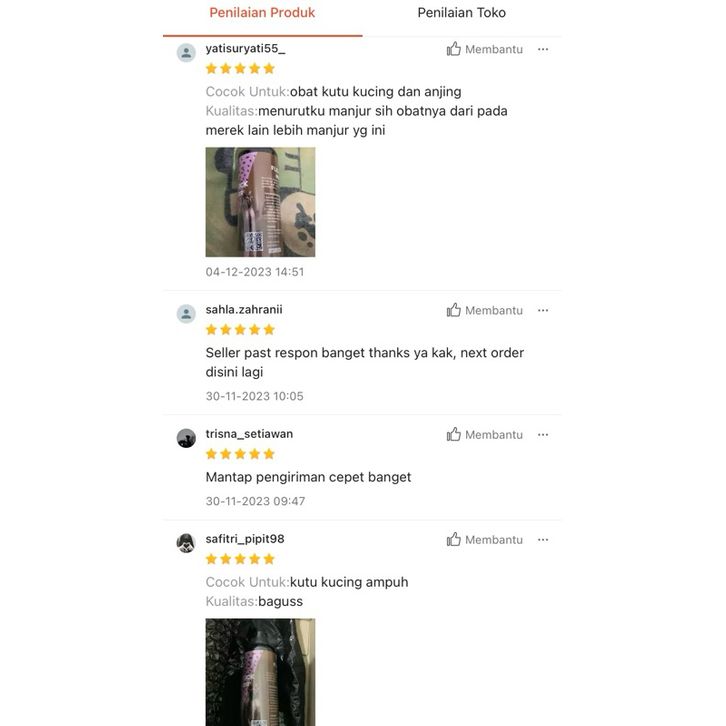Click safitri_pipit98 profile avatar
The width and height of the screenshot is (726, 726).
(186, 543)
